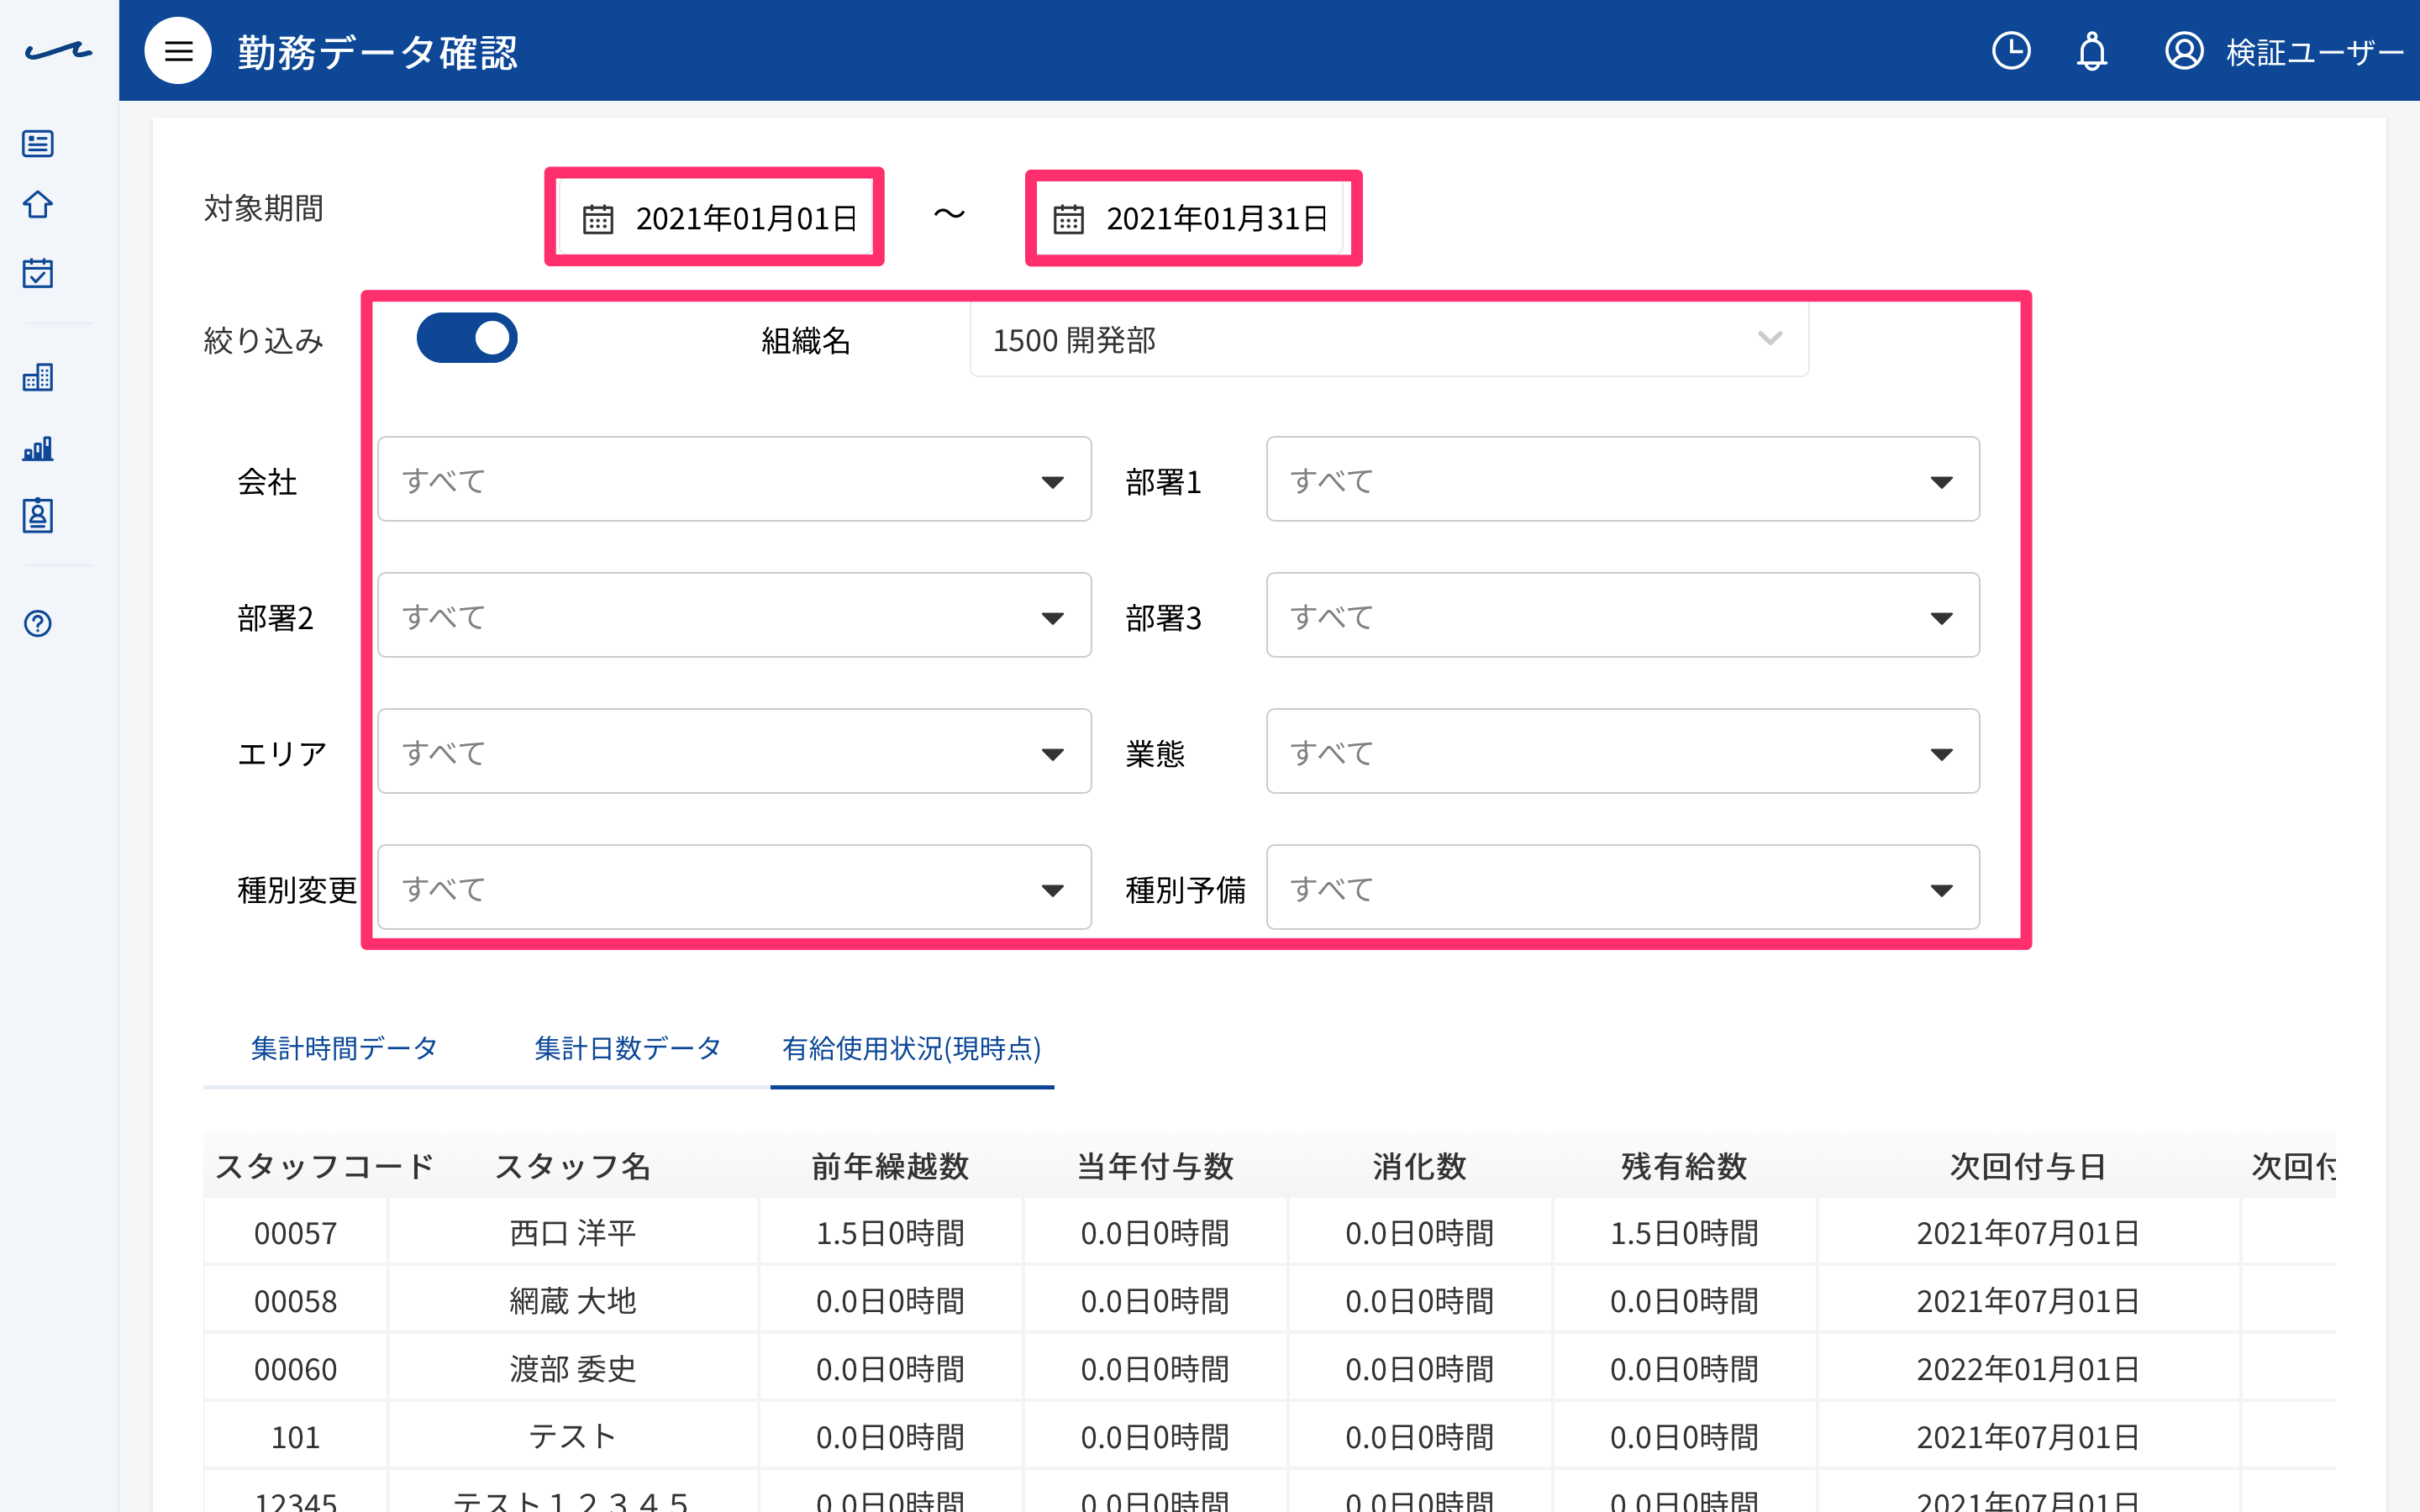The height and width of the screenshot is (1512, 2420).
Task: Open the bar chart sidebar icon
Action: (38, 448)
